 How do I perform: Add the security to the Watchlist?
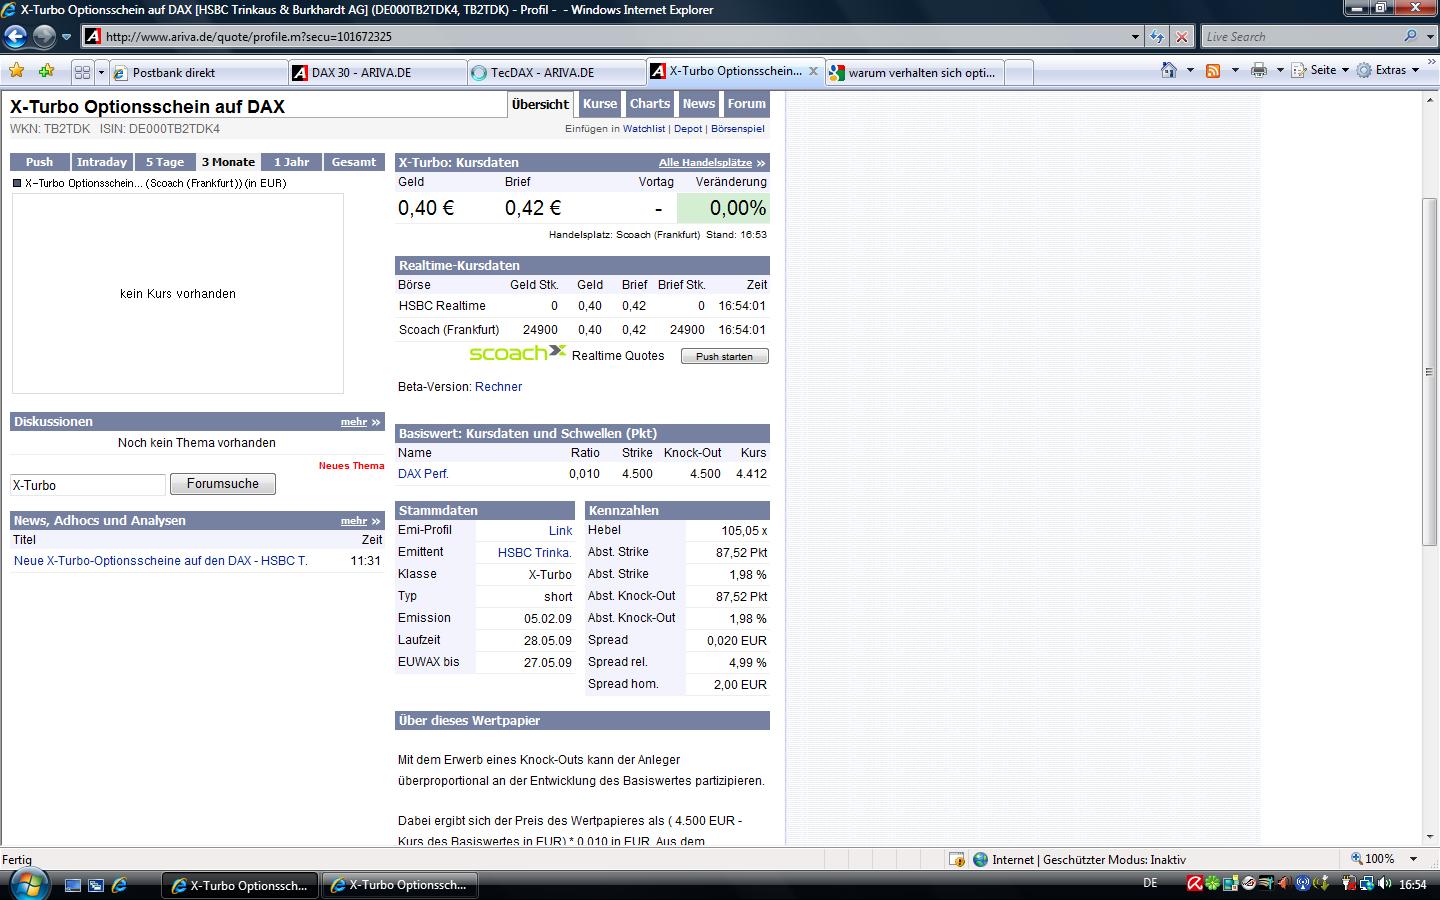(x=644, y=129)
